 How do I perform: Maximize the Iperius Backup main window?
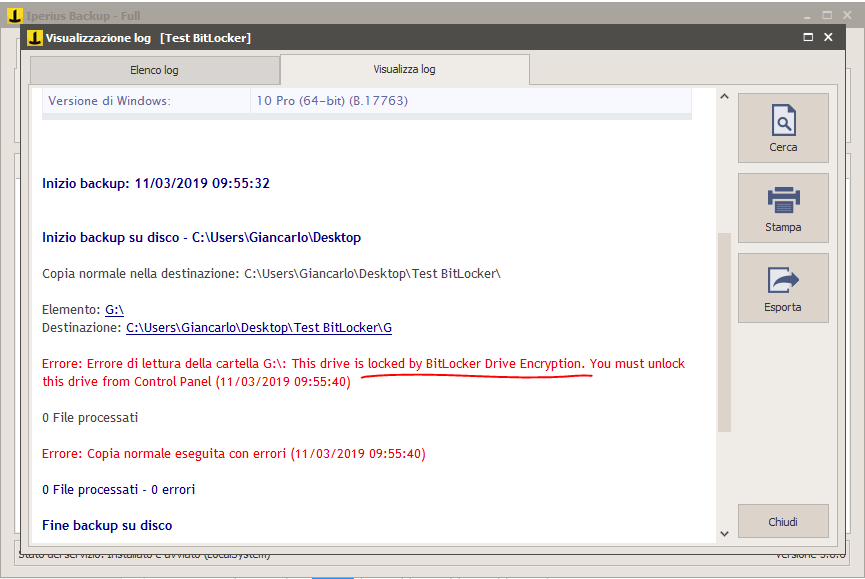827,15
